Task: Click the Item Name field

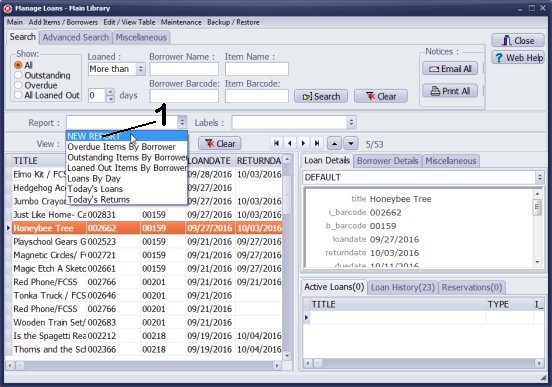Action: click(x=257, y=69)
